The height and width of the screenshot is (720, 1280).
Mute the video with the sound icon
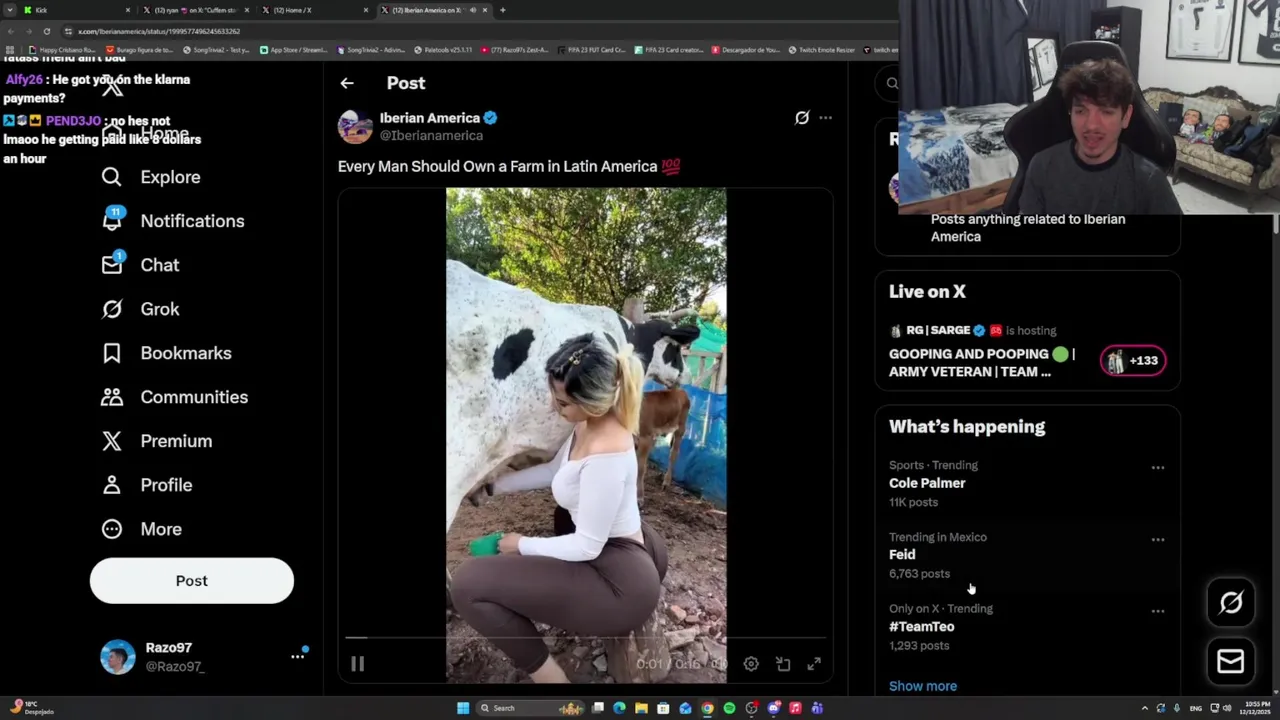719,664
